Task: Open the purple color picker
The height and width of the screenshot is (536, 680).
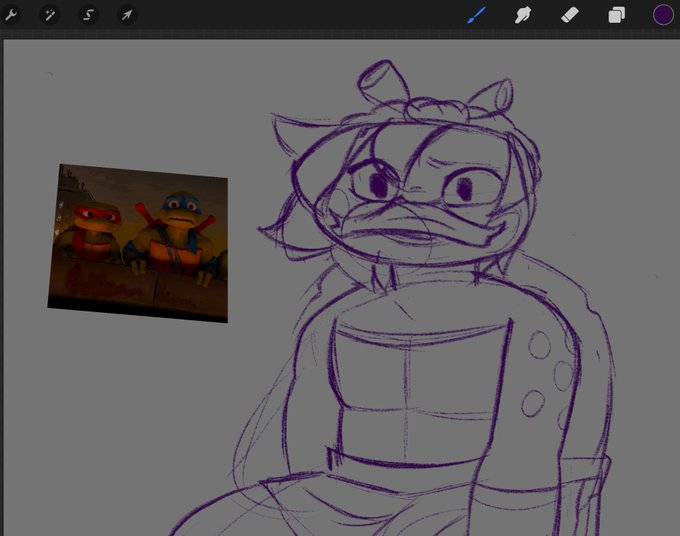Action: click(663, 15)
